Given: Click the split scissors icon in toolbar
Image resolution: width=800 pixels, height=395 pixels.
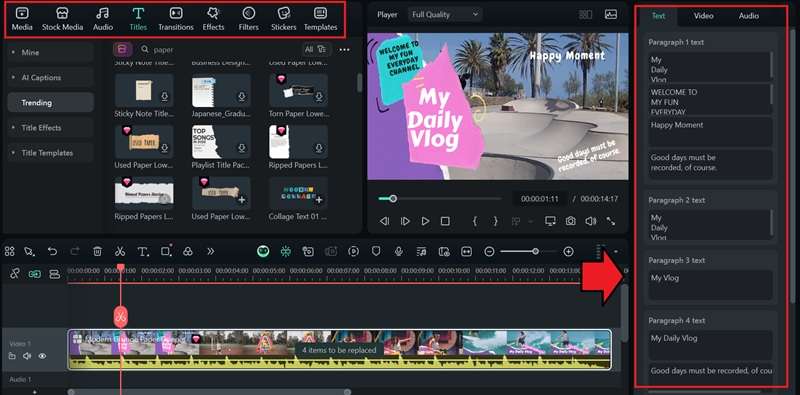Looking at the screenshot, I should coord(120,251).
